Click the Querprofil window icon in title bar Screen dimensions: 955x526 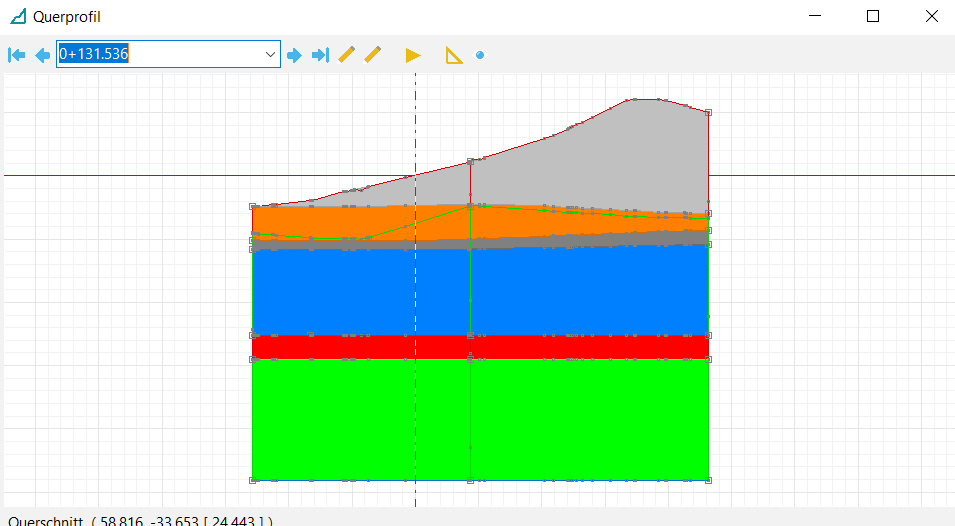[18, 17]
